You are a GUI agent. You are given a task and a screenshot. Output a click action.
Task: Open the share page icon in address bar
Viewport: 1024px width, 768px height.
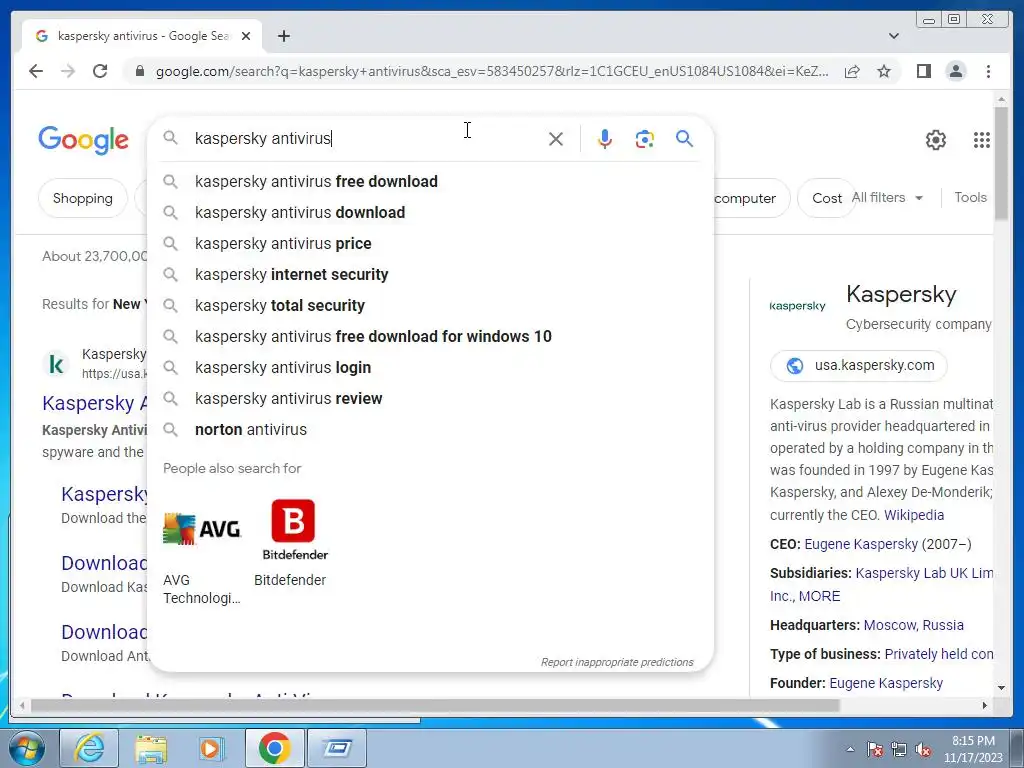click(852, 71)
